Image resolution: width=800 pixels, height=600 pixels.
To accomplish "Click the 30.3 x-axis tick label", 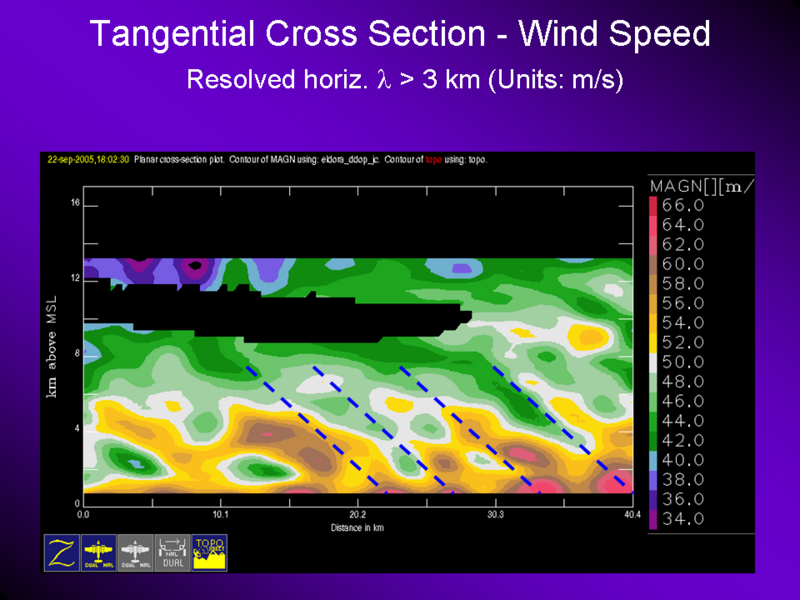I will pyautogui.click(x=495, y=514).
